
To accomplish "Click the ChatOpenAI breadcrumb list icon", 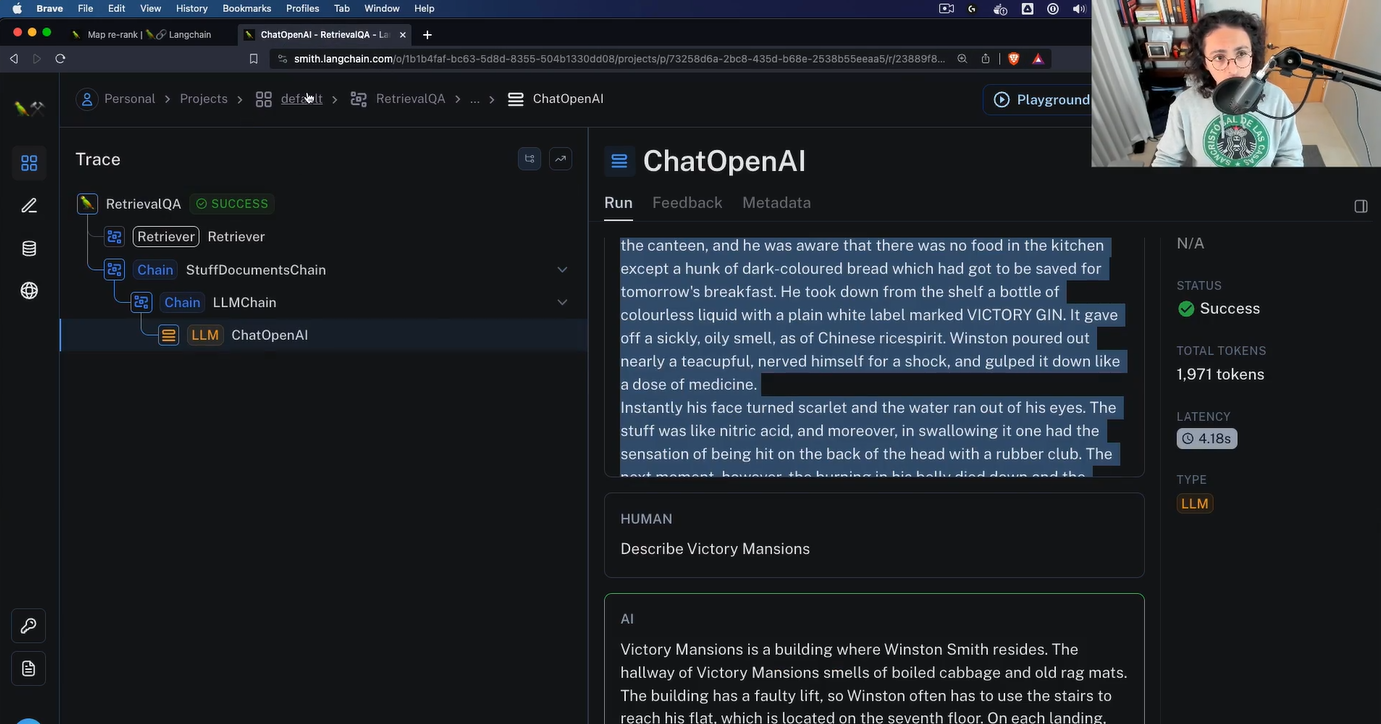I will pos(516,99).
